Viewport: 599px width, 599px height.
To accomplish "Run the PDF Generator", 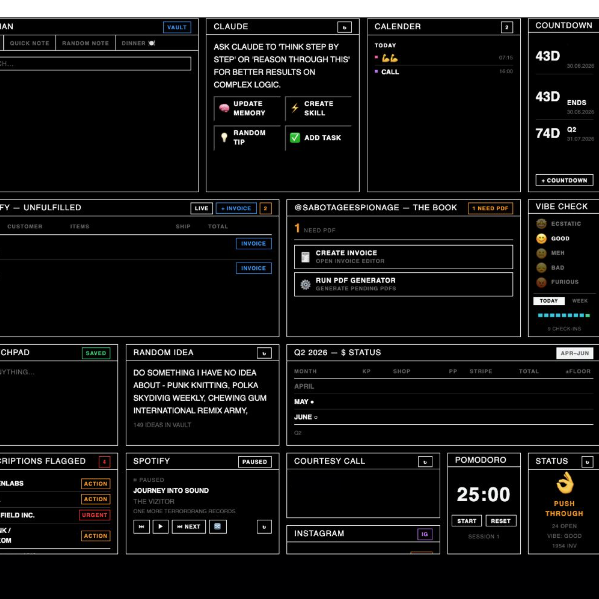I will click(403, 285).
